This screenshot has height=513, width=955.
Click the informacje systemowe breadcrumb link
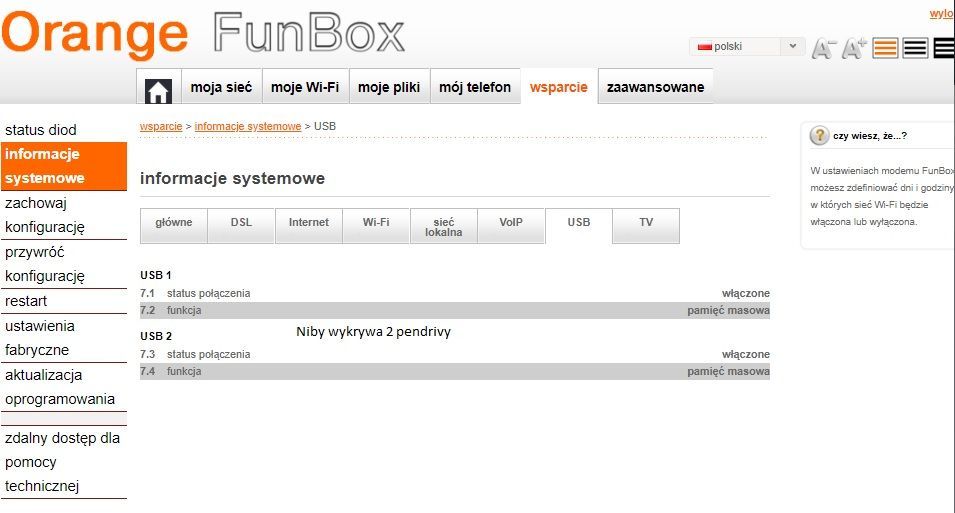(x=248, y=126)
